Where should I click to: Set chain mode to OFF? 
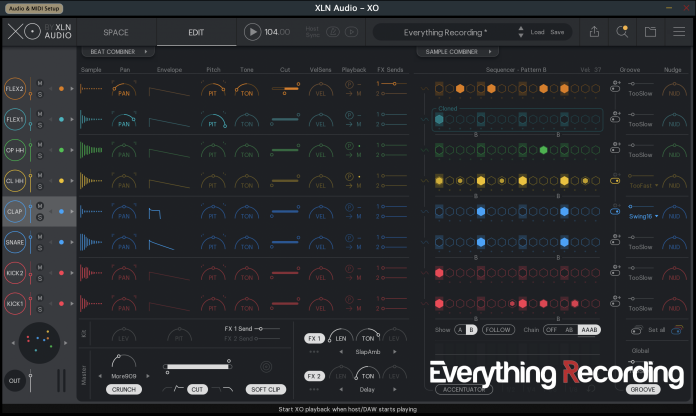pyautogui.click(x=551, y=330)
